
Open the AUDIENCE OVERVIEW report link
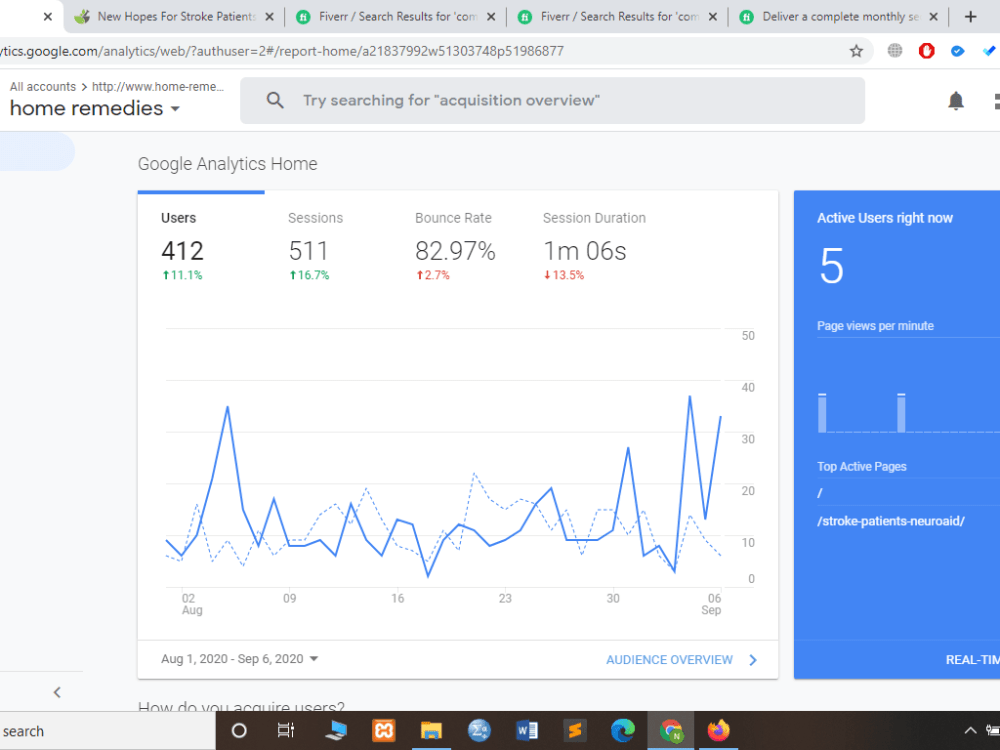(x=669, y=660)
